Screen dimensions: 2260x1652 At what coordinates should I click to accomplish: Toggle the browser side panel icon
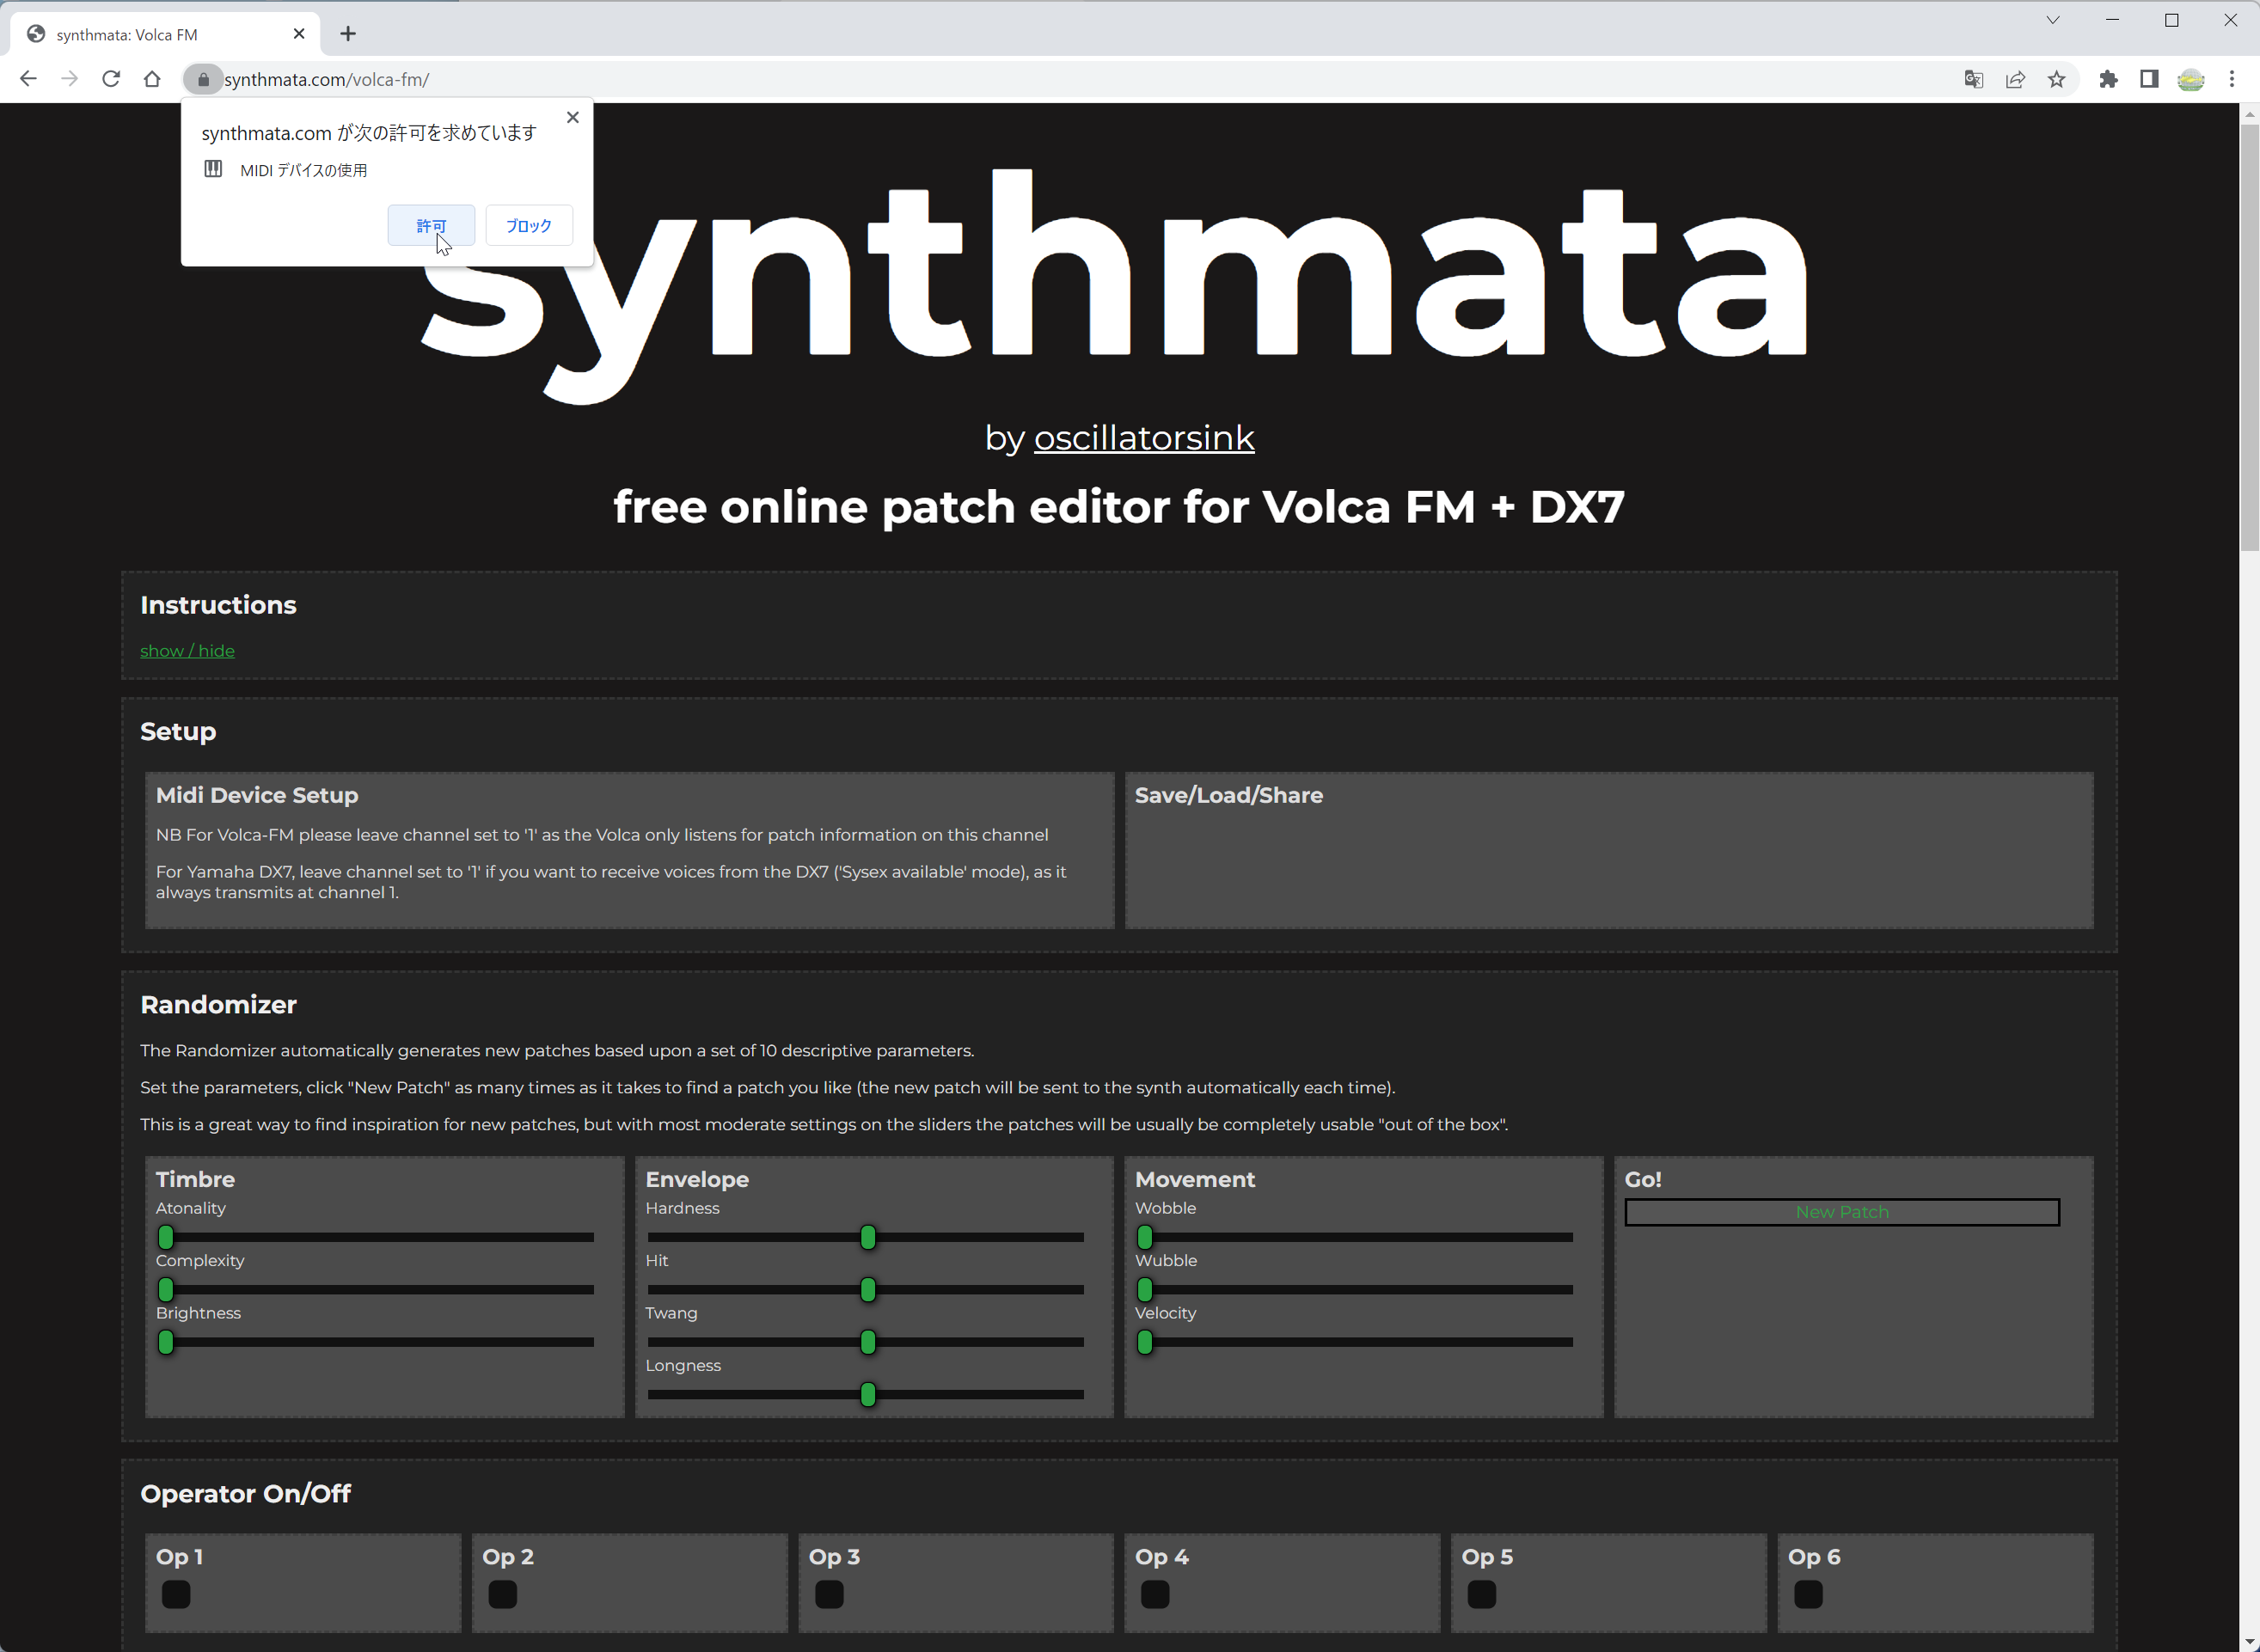click(2149, 79)
